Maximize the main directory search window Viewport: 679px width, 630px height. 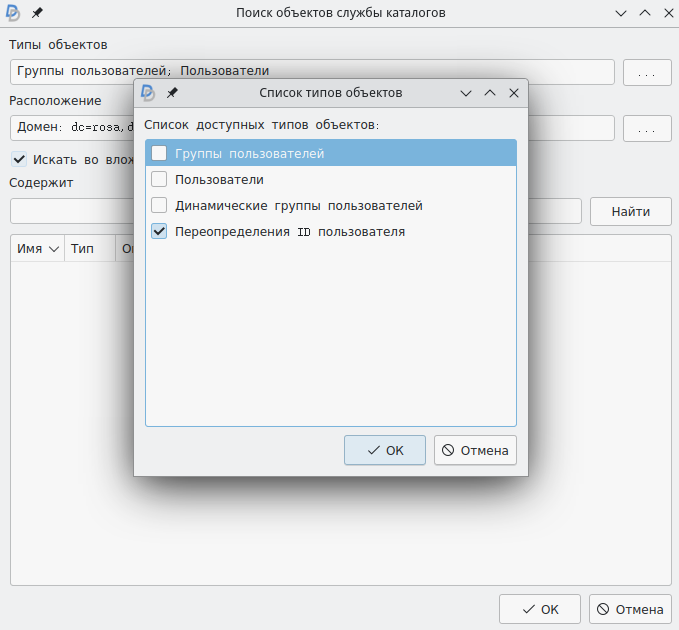[x=645, y=13]
